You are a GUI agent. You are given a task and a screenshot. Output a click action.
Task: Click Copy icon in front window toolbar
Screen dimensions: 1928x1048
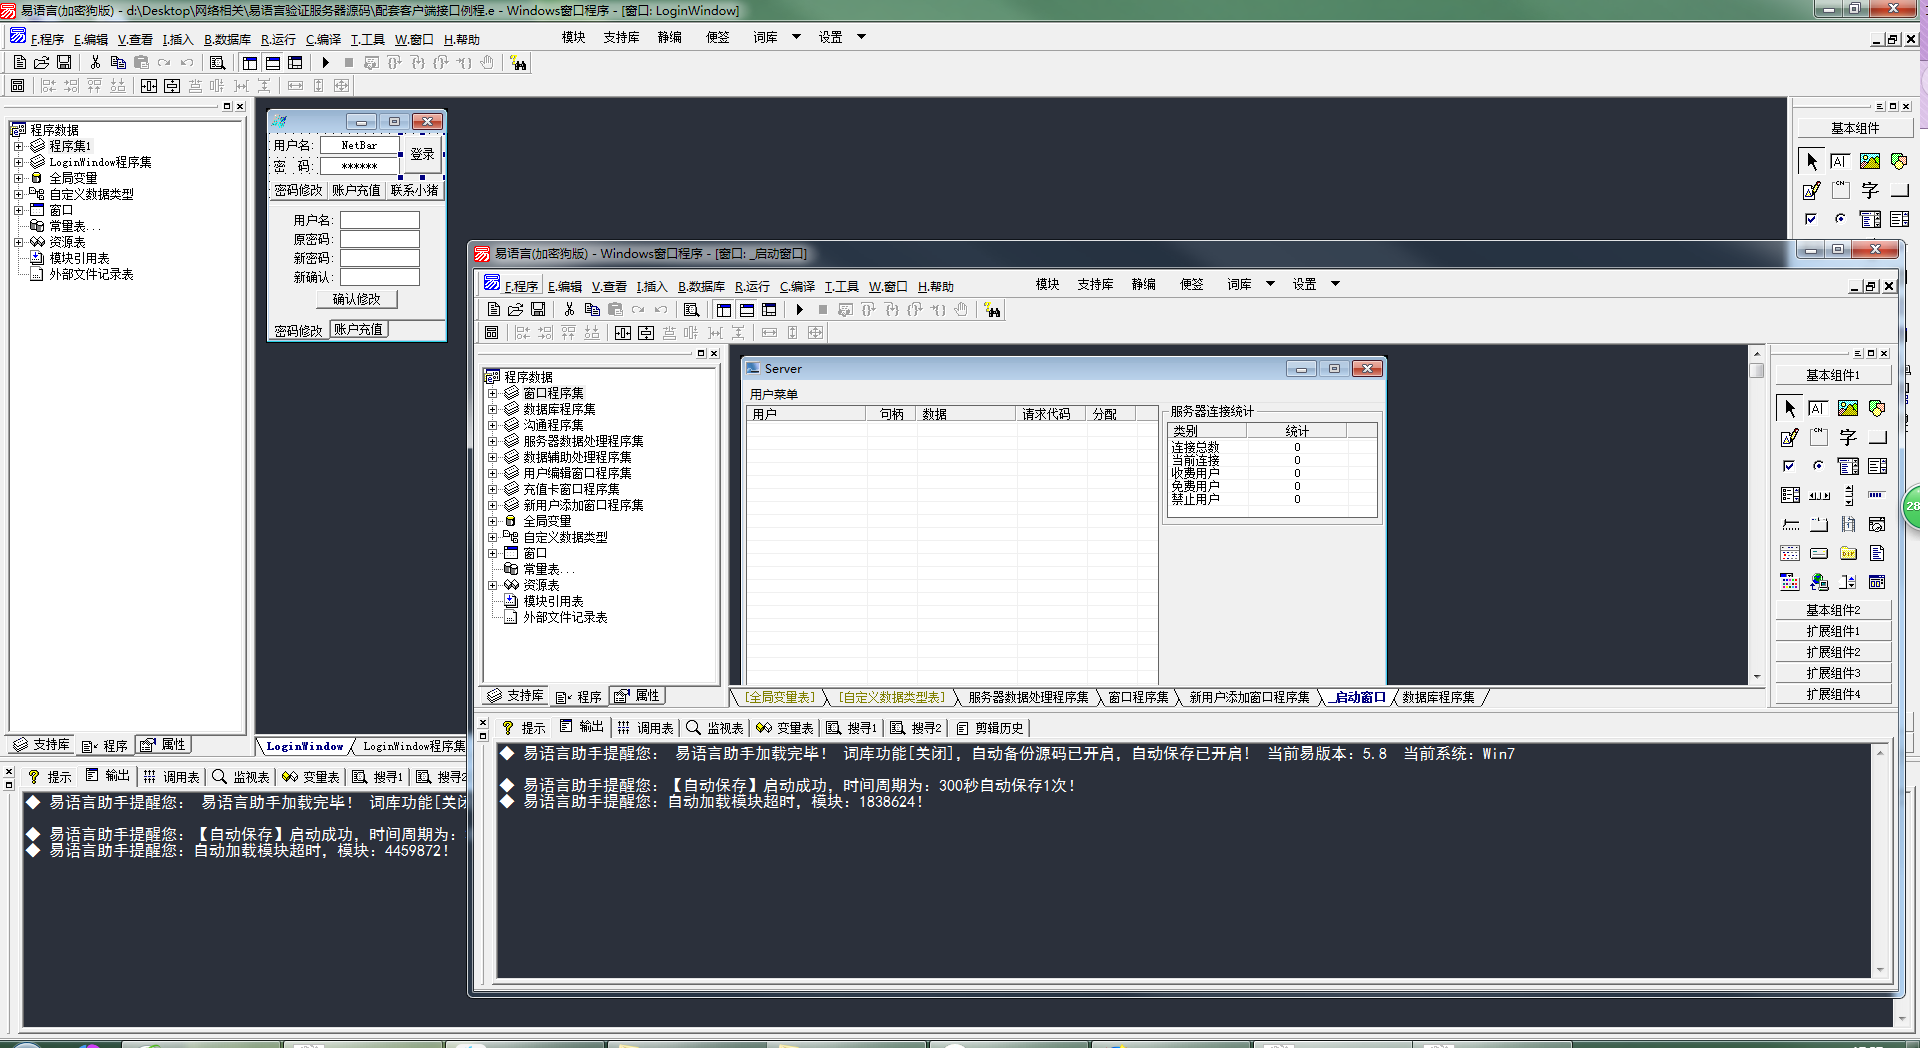coord(592,310)
